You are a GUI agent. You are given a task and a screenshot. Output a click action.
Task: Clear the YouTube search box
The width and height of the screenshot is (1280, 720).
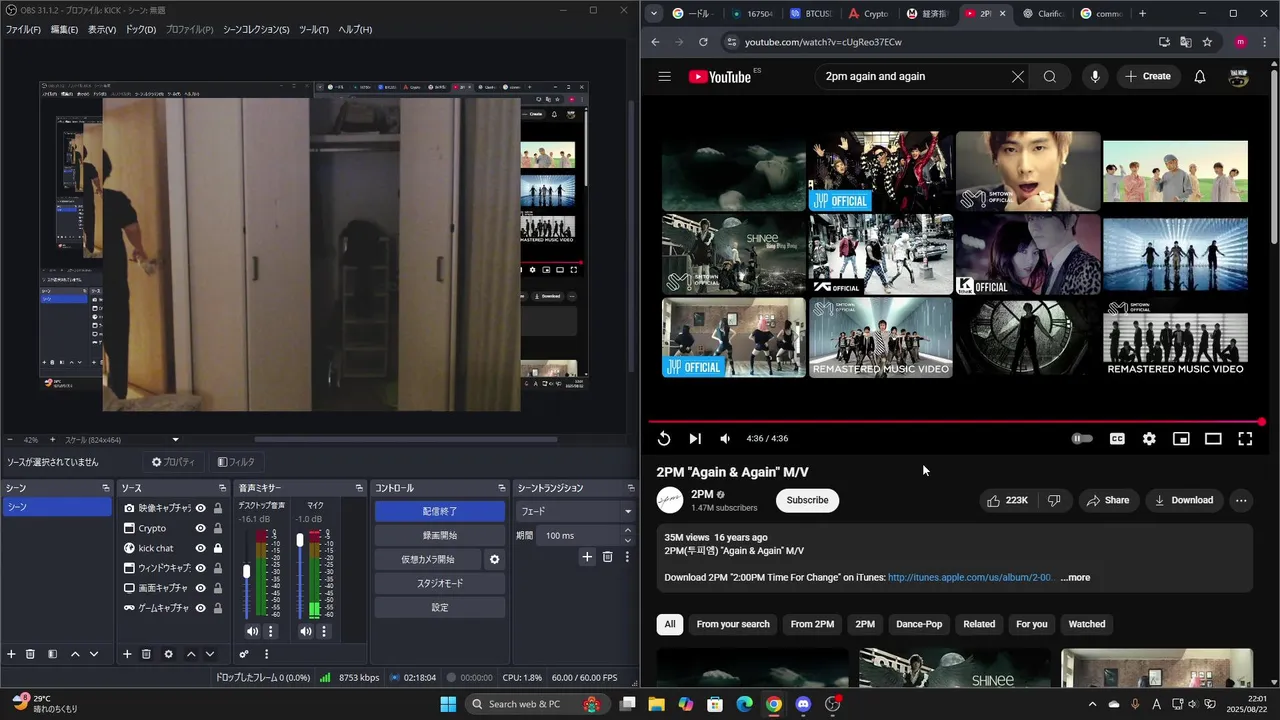(x=1018, y=76)
